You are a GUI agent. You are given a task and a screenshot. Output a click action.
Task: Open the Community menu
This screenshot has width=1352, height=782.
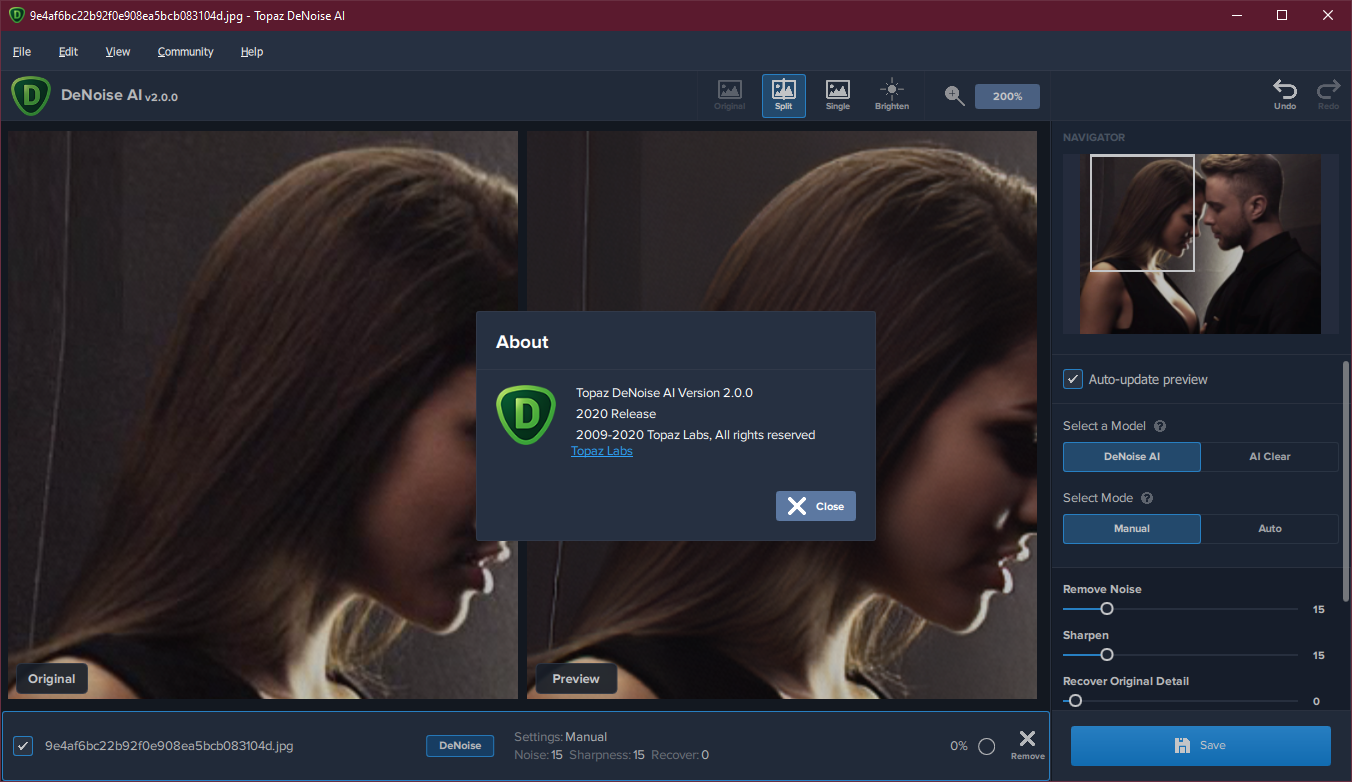tap(186, 51)
